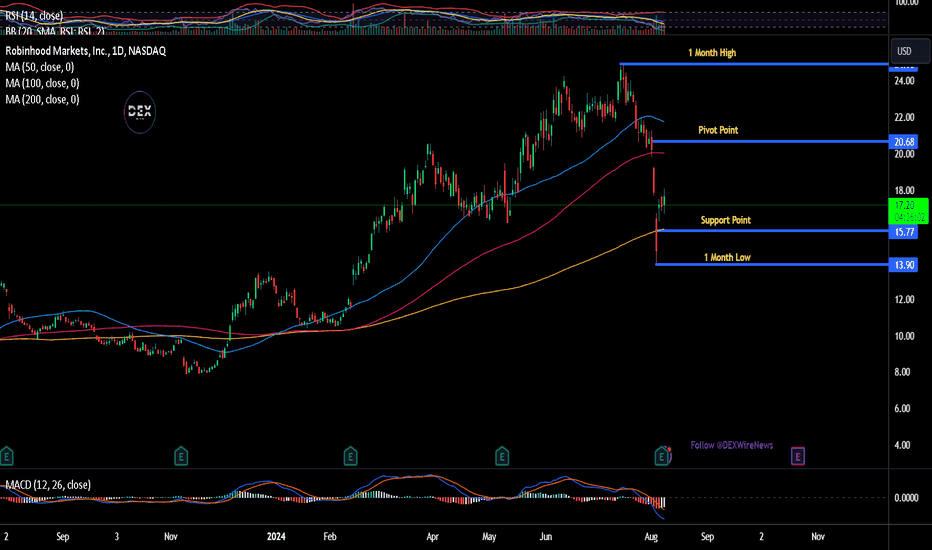Click the 0.0000 MACD scale value
Viewport: 932px width, 550px height.
click(x=906, y=498)
